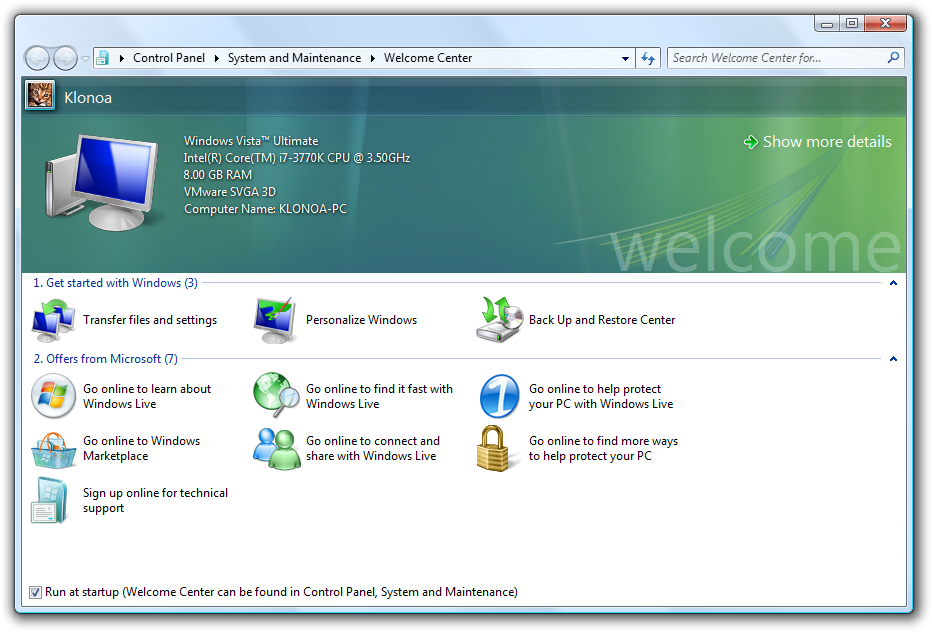This screenshot has height=632, width=932.
Task: Click the Windows Live learn about icon
Action: pos(53,396)
